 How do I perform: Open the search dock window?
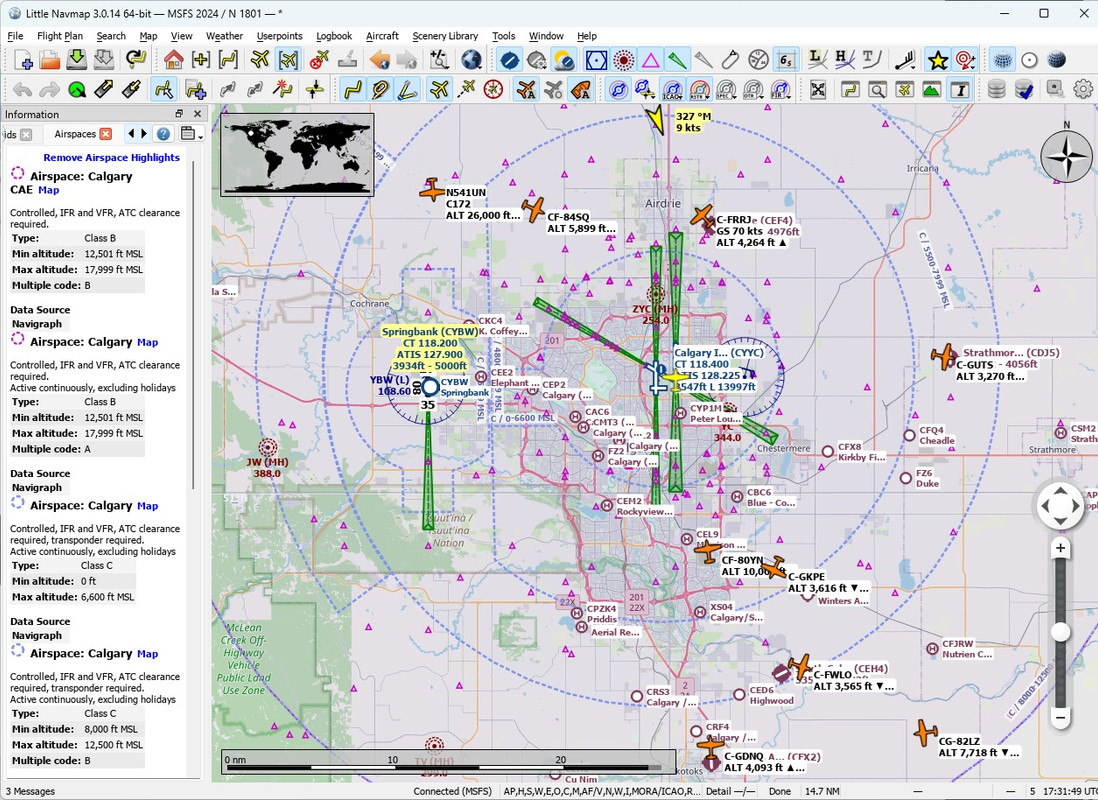[877, 90]
